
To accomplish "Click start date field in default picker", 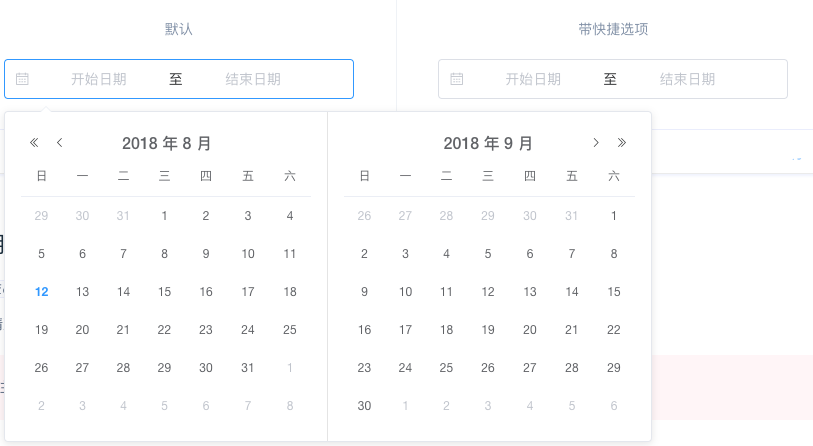I will click(98, 79).
